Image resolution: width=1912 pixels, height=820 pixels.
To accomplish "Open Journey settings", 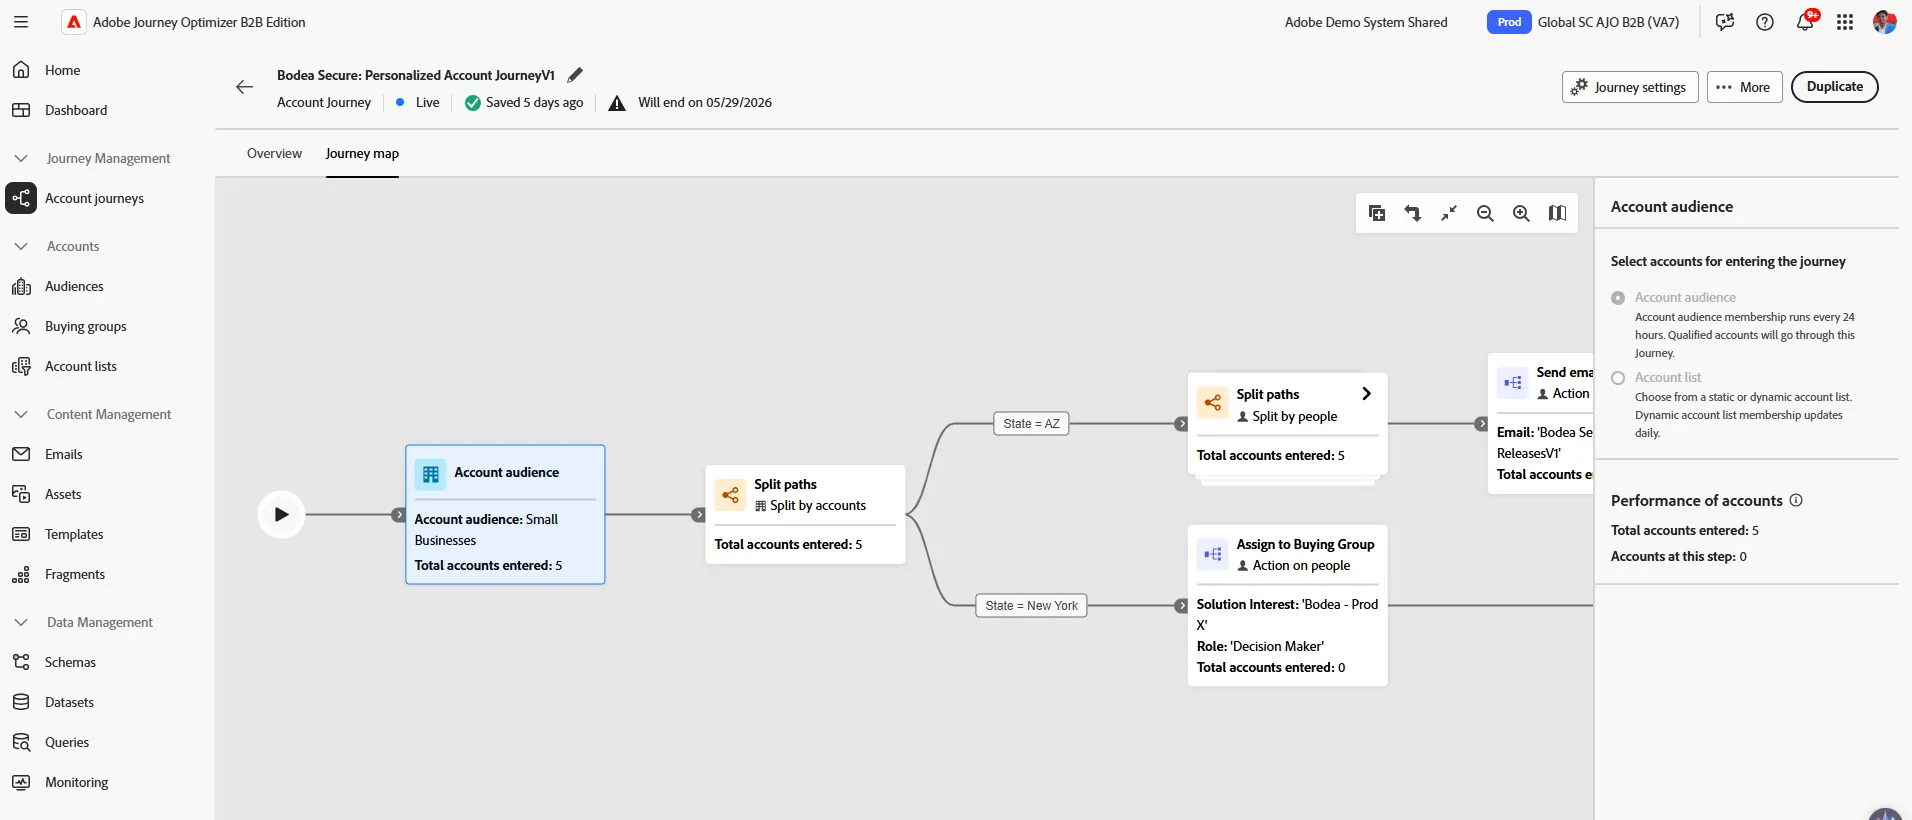I will 1630,87.
